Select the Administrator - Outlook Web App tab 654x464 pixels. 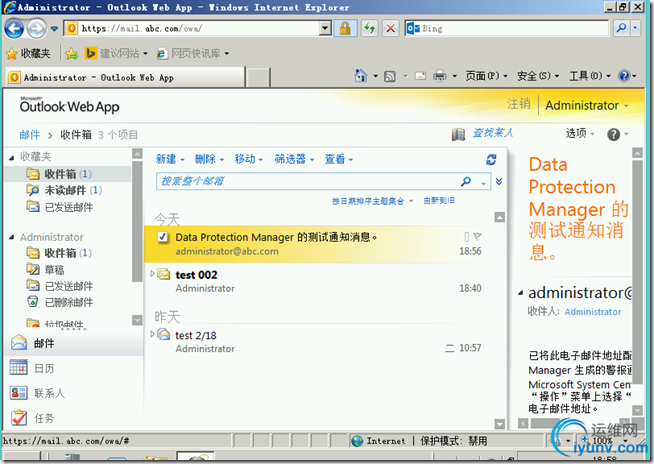(x=125, y=78)
